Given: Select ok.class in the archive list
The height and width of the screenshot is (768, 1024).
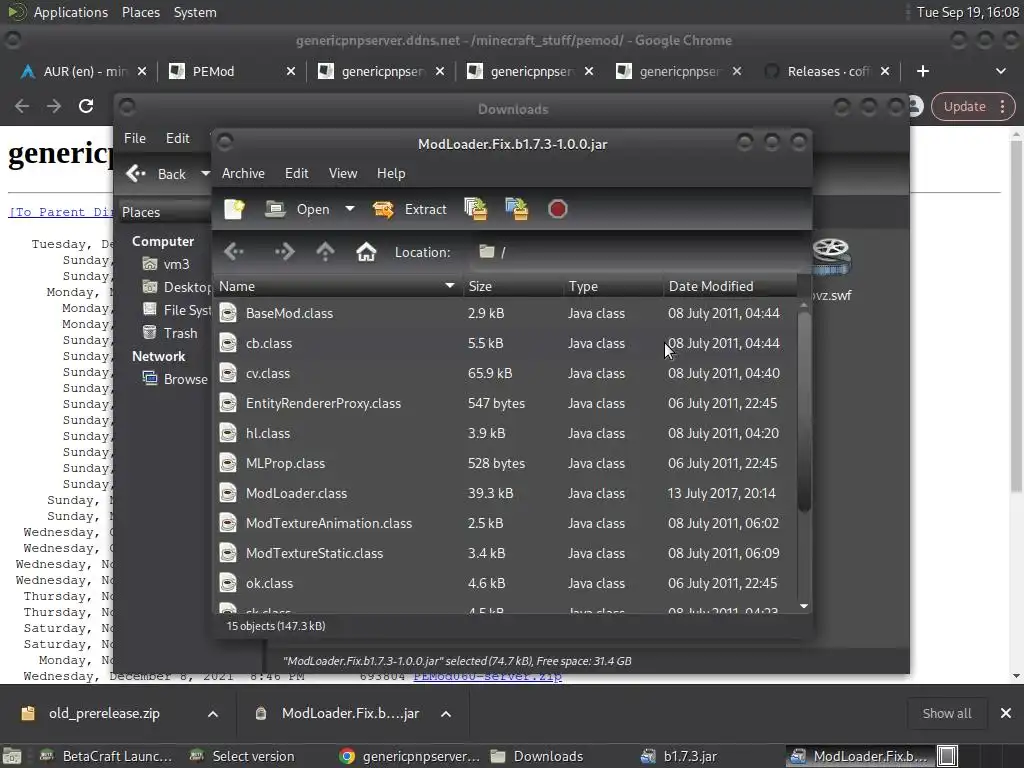Looking at the screenshot, I should pos(505,584).
